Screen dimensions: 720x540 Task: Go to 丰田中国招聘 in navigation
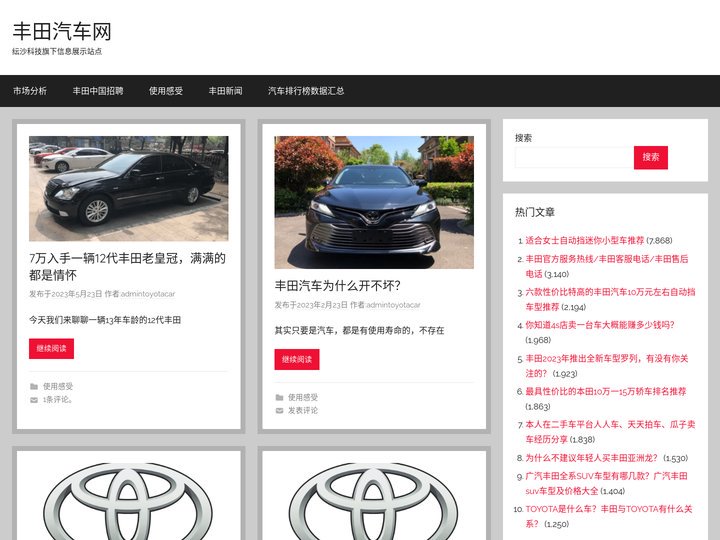pos(98,91)
